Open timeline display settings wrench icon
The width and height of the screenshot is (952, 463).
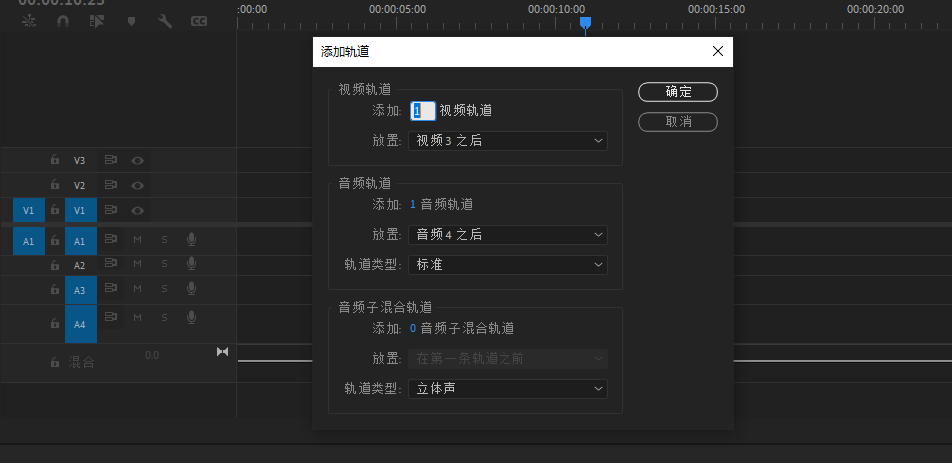pos(165,20)
